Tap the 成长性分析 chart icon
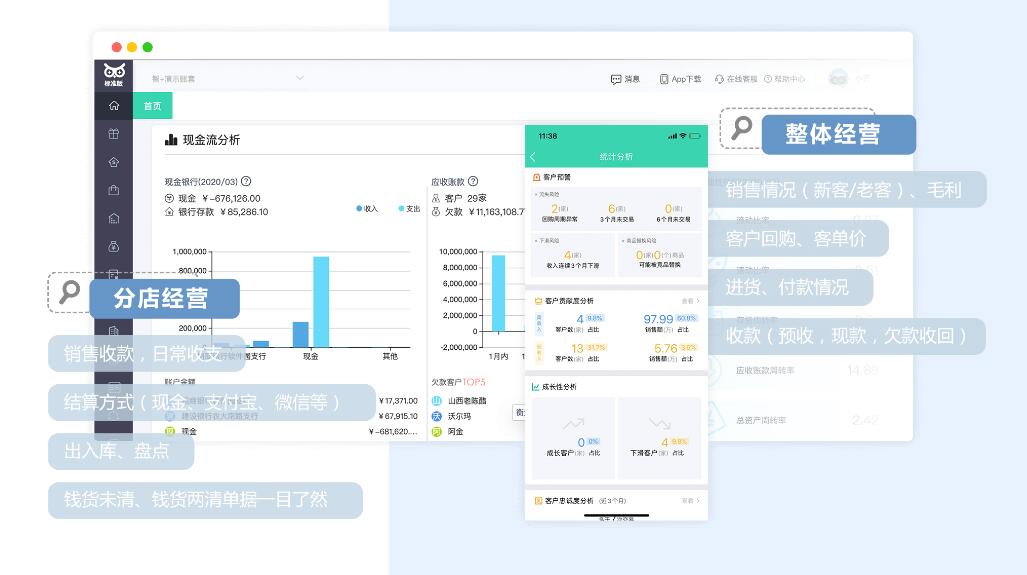The height and width of the screenshot is (575, 1027). 536,387
